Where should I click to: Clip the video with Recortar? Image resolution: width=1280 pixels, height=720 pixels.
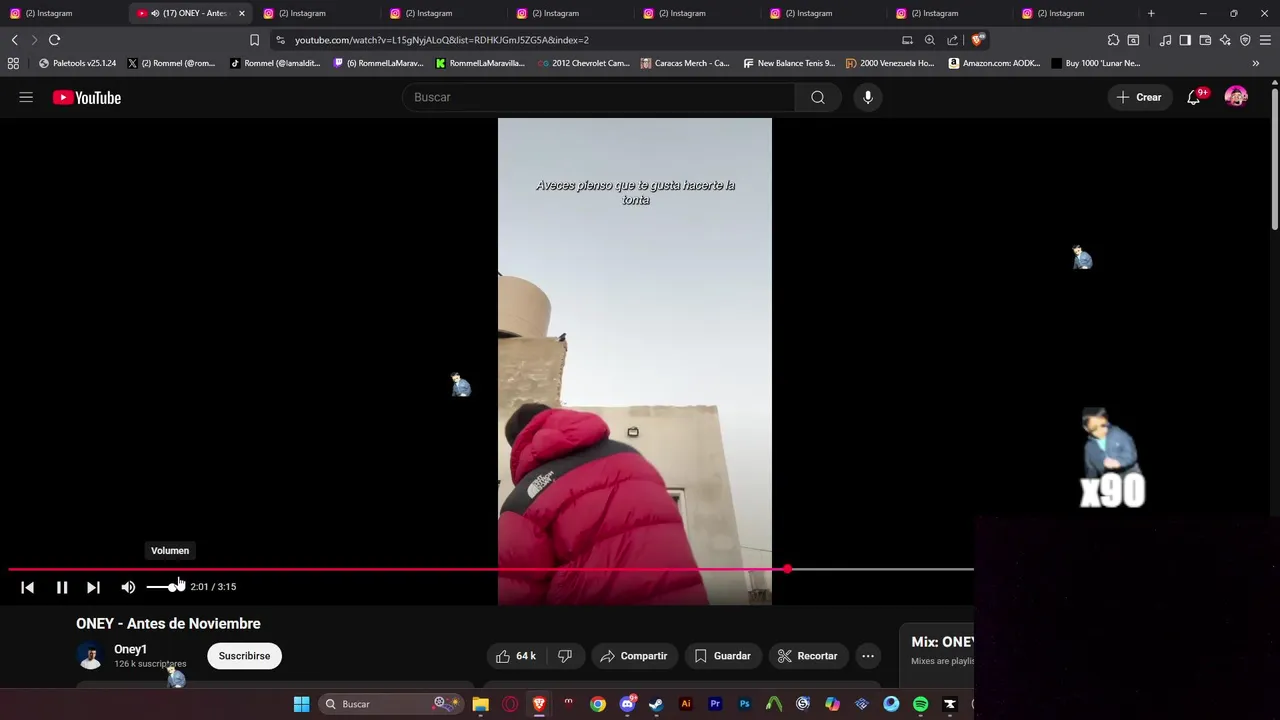click(807, 656)
